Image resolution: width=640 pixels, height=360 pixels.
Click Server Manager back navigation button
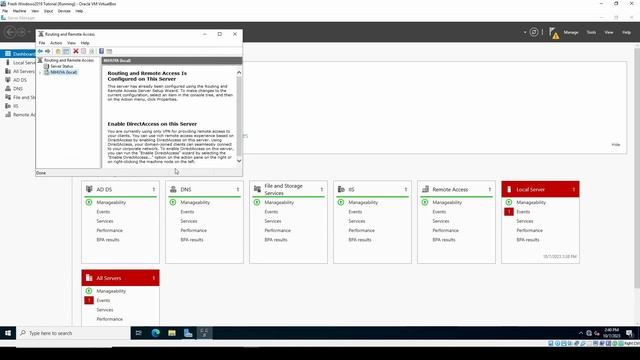point(11,32)
